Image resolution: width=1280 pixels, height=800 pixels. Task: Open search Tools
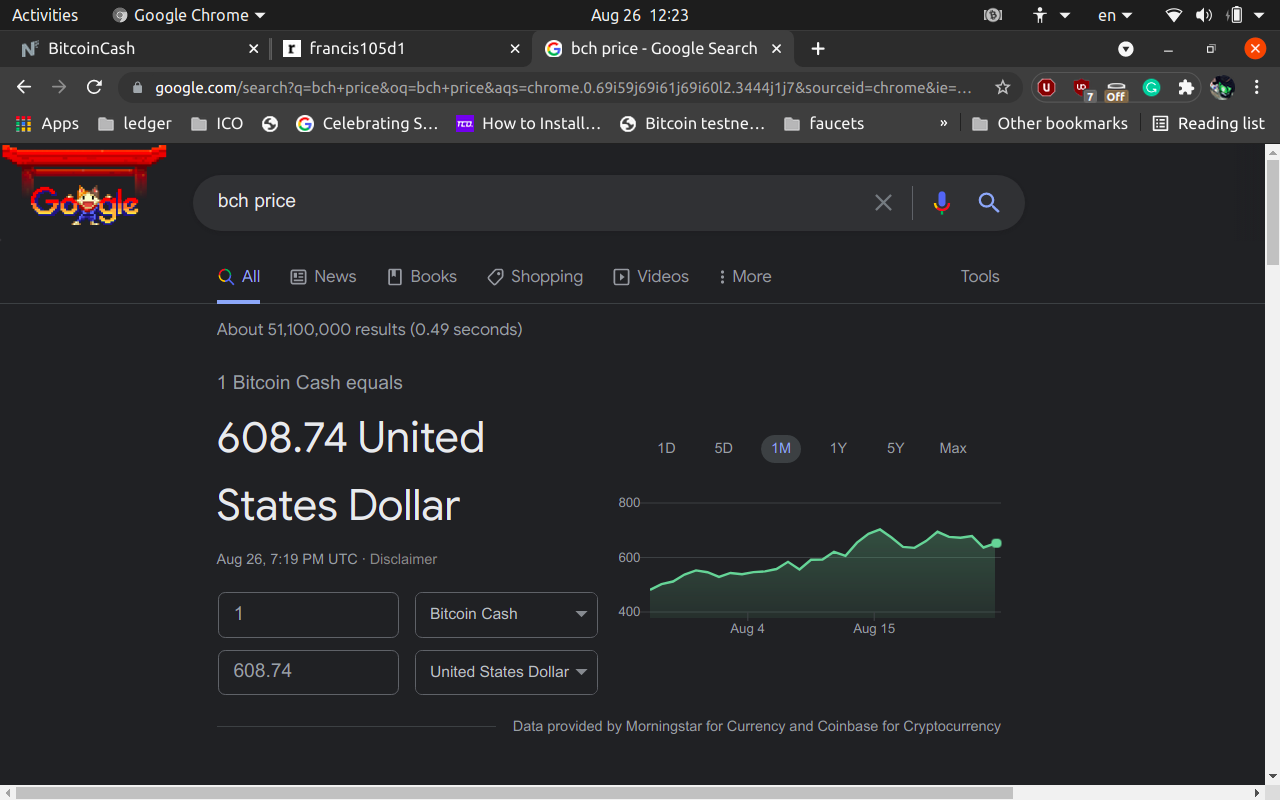980,277
